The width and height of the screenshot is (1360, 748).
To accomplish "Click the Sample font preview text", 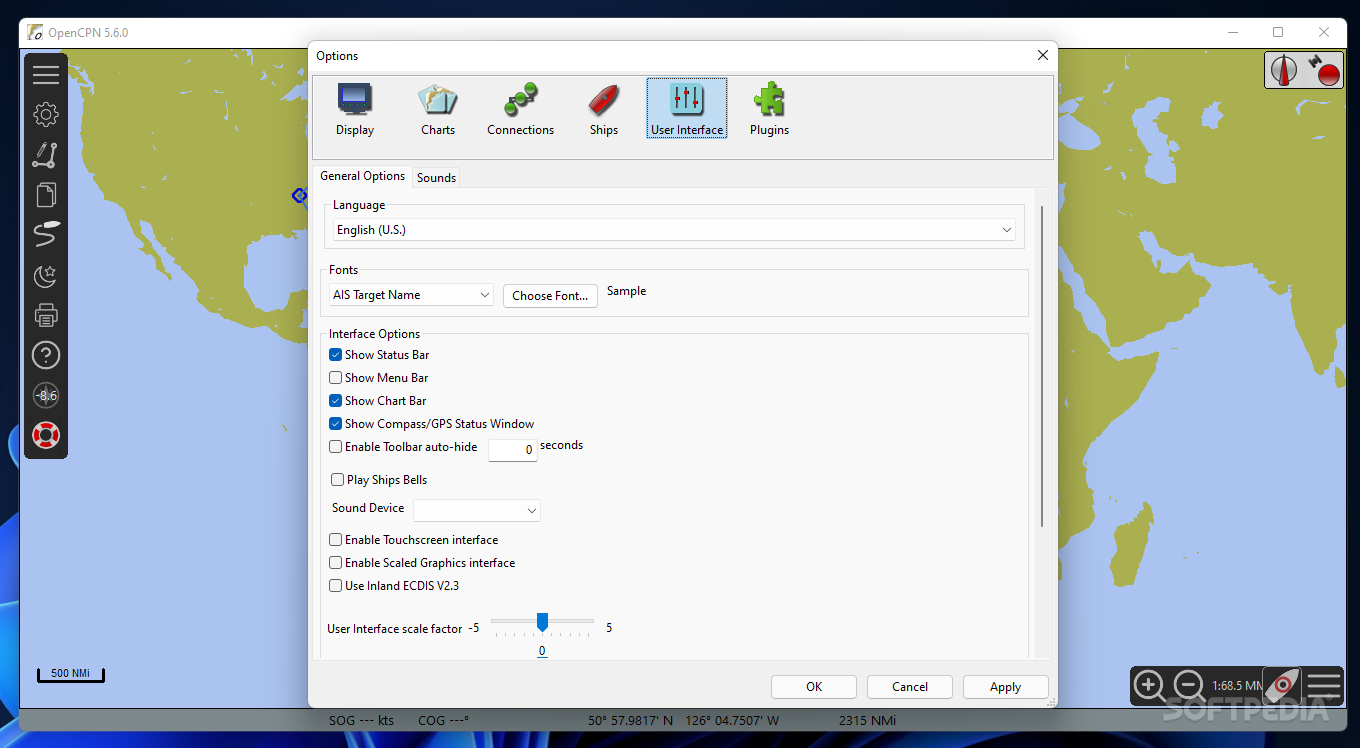I will click(x=627, y=291).
